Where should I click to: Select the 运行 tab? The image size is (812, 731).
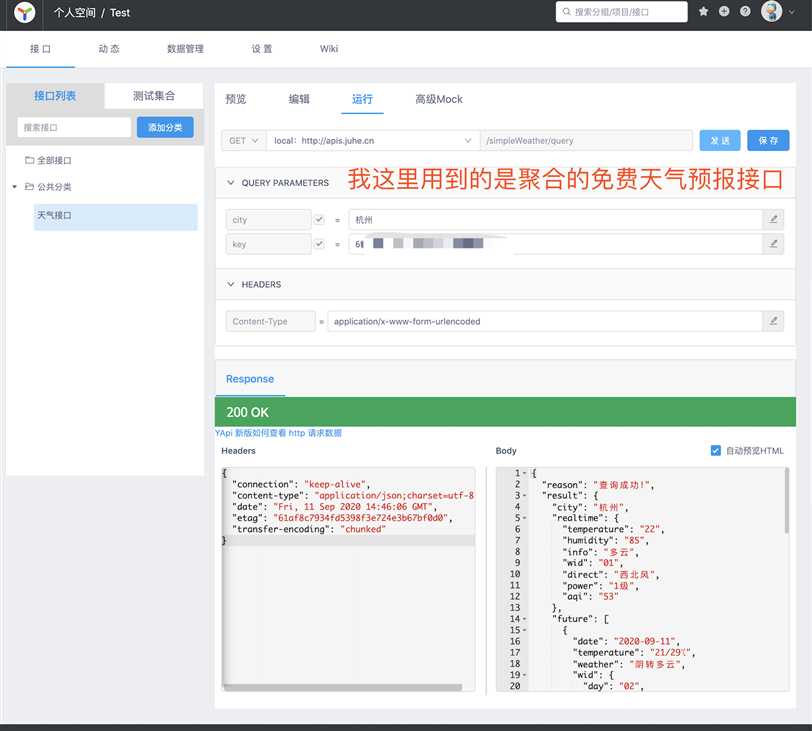tap(362, 99)
